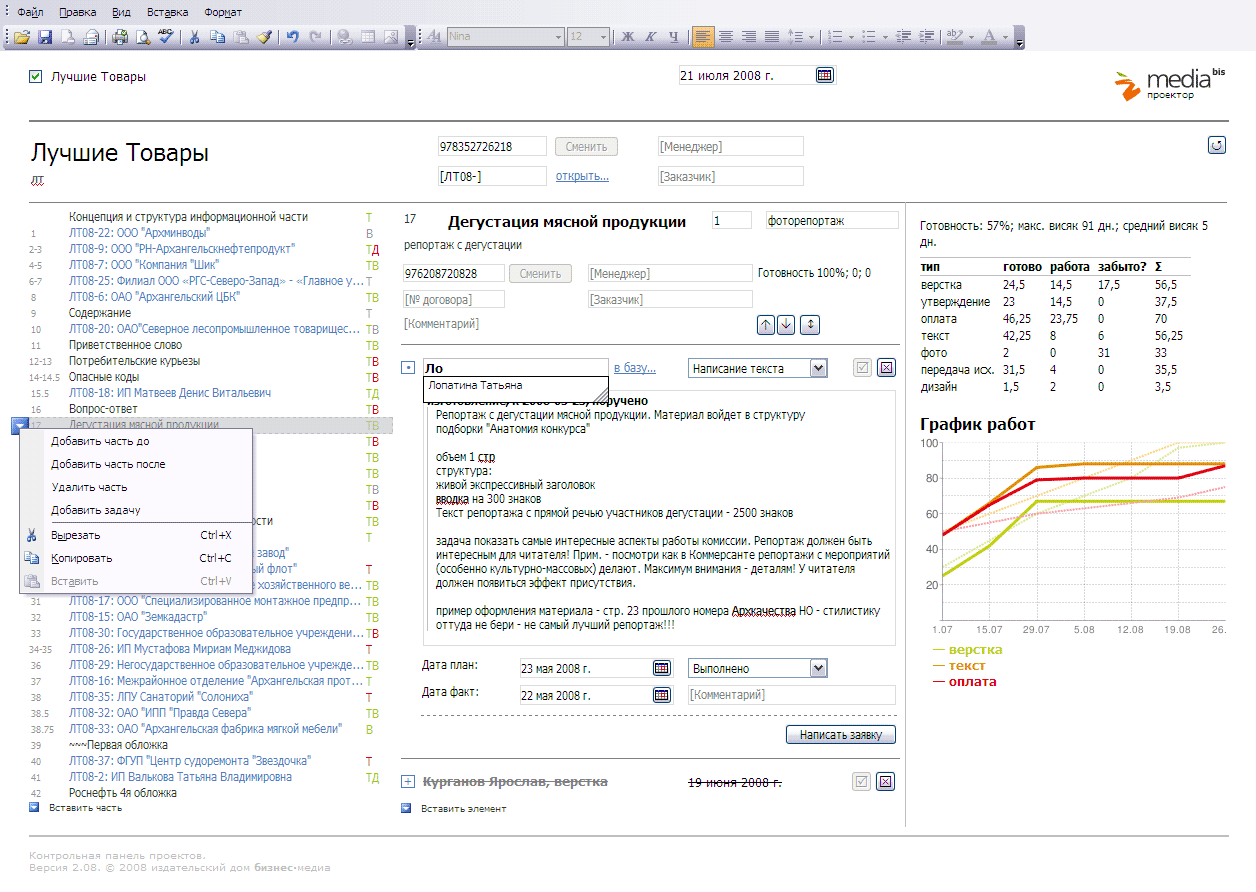This screenshot has height=892, width=1256.
Task: Open calendar picker next to 21 июля 2008
Action: coord(824,75)
